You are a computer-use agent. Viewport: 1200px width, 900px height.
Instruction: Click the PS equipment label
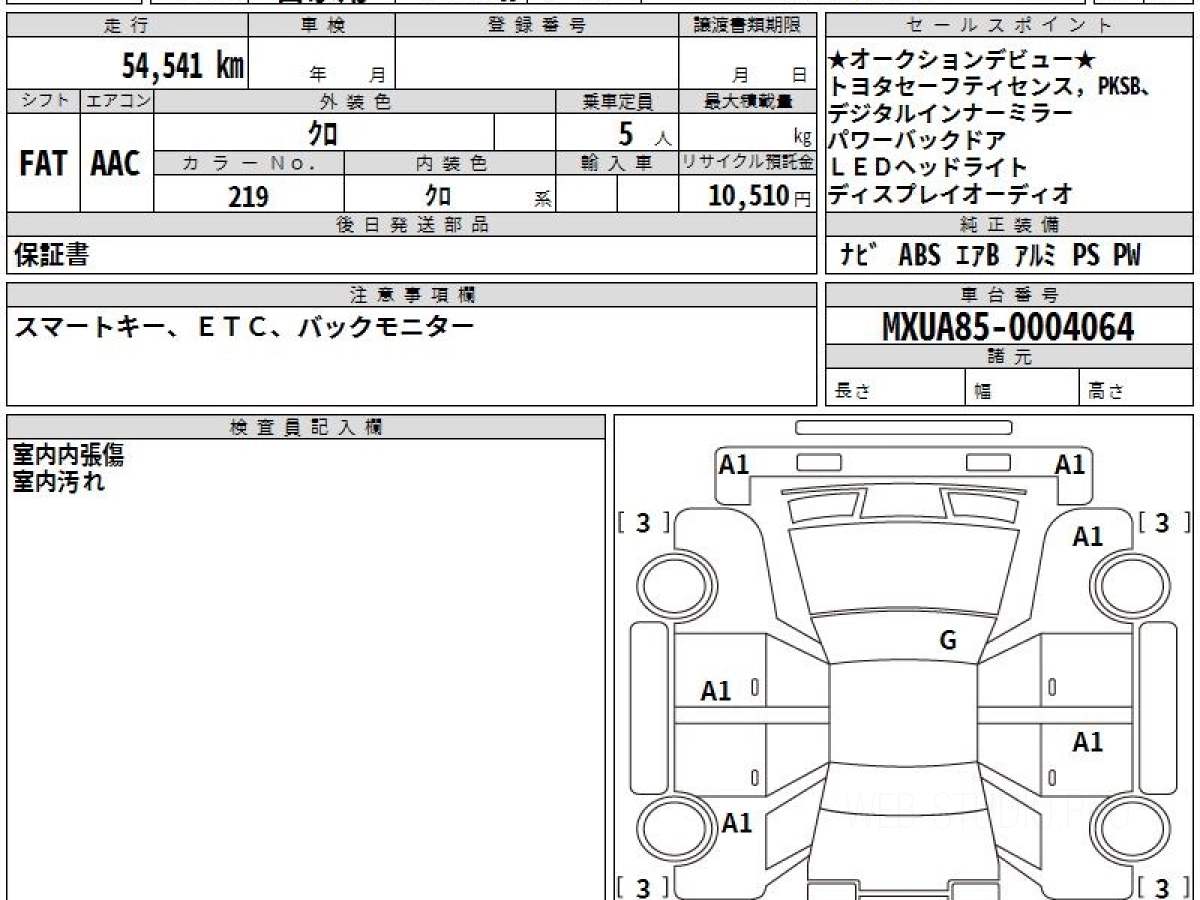click(x=1086, y=255)
